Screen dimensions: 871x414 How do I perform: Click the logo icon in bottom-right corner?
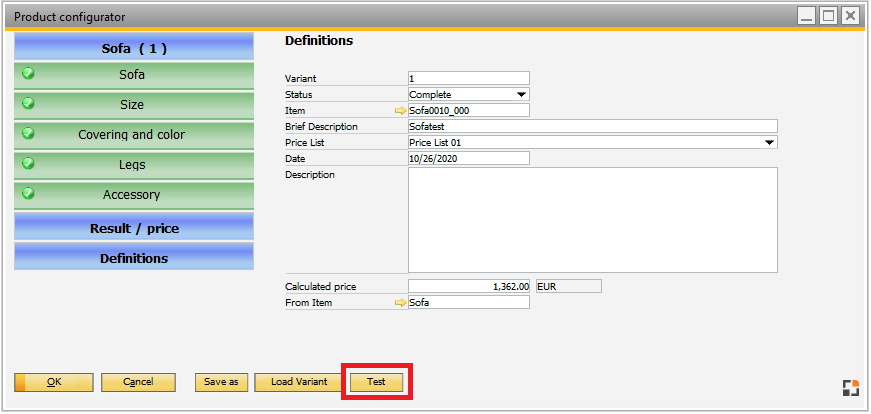849,389
